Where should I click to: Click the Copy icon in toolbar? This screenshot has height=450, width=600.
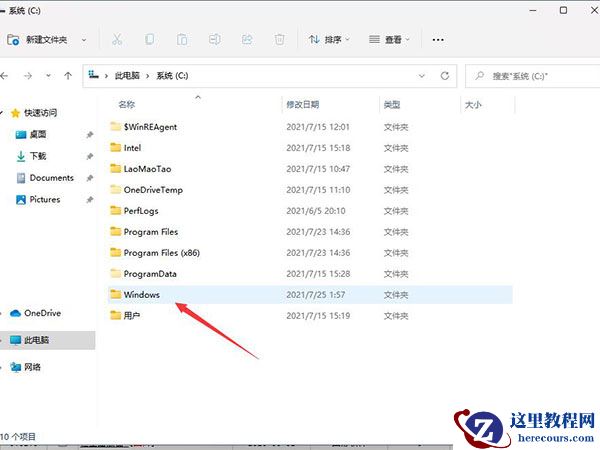pos(149,39)
